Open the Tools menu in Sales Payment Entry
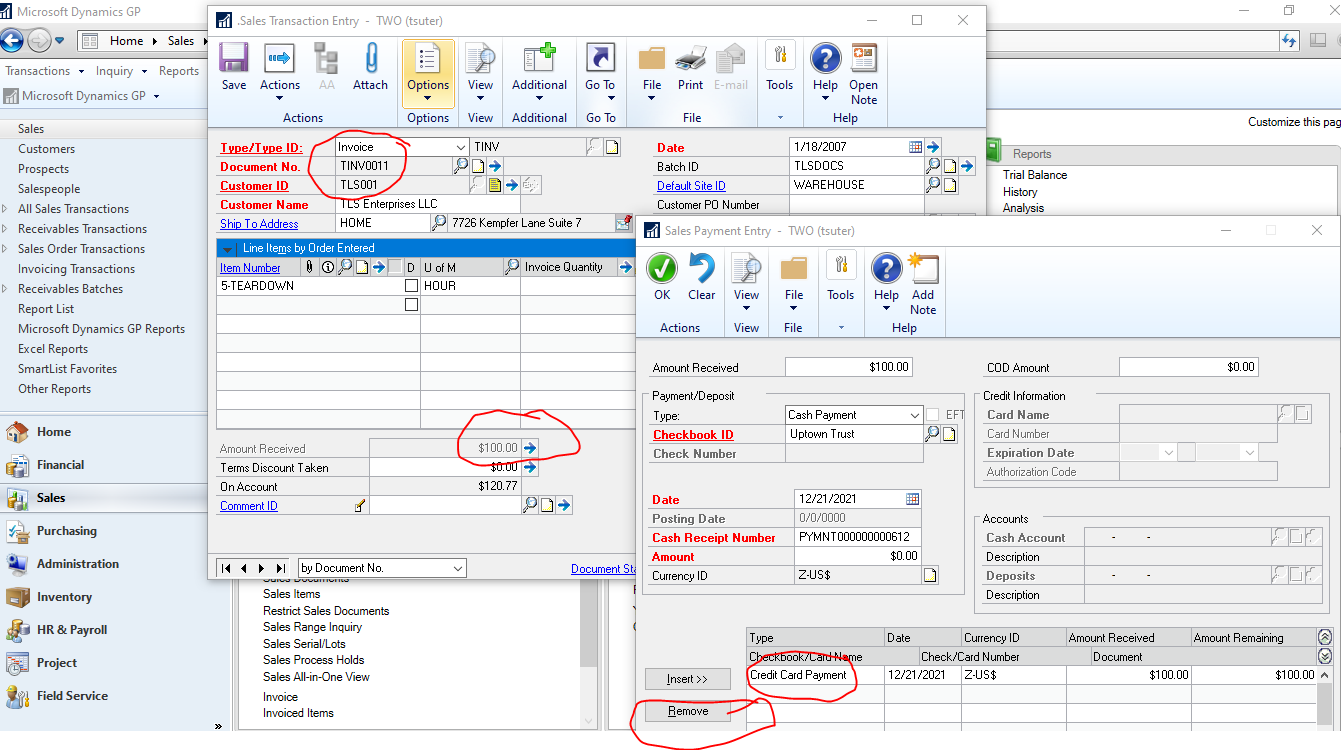 pos(841,277)
